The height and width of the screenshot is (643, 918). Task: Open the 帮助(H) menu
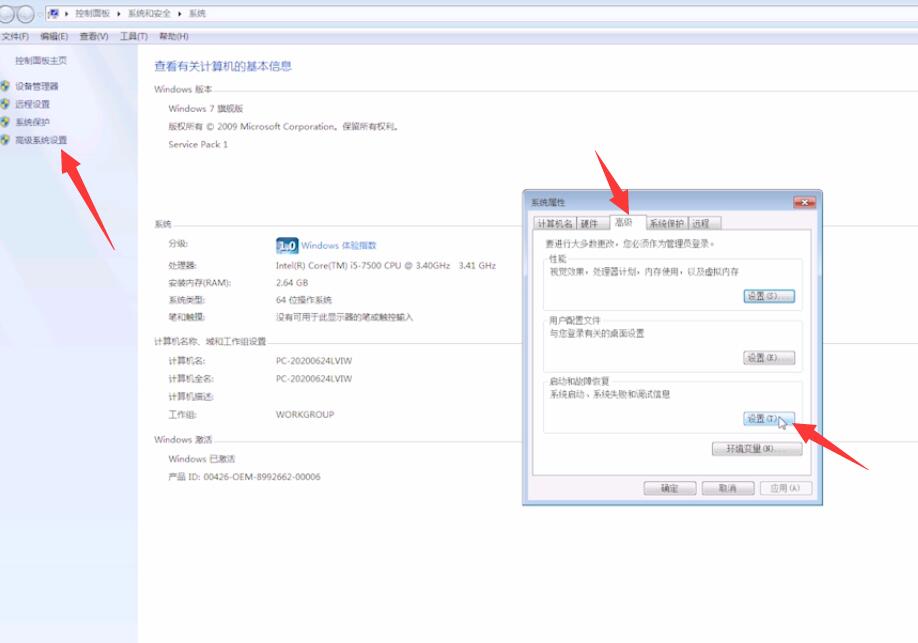point(174,36)
